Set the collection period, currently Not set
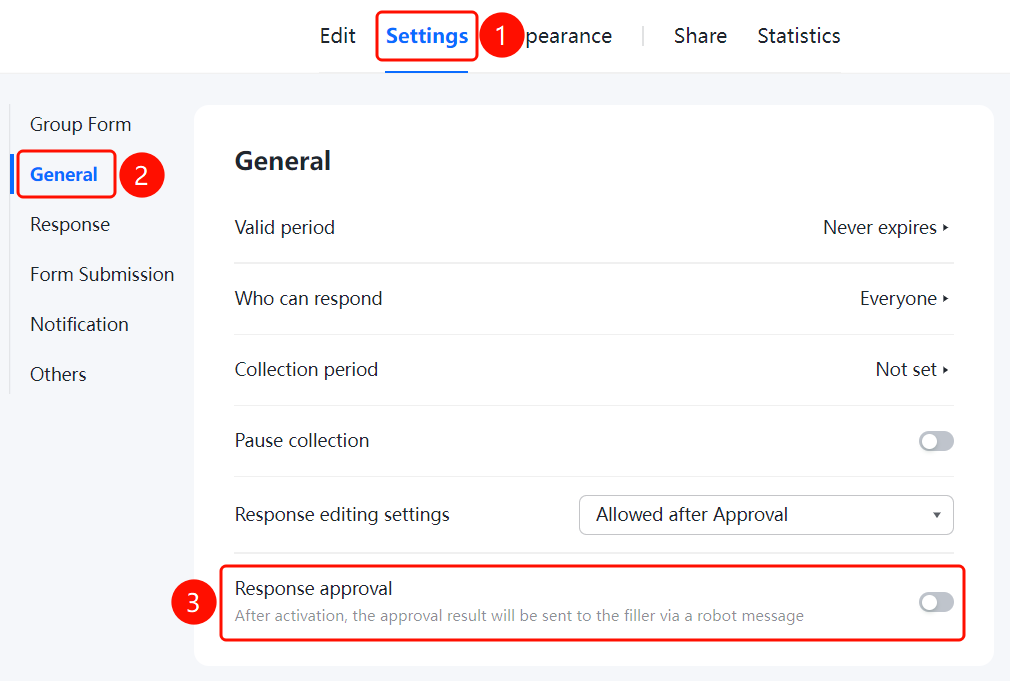 pyautogui.click(x=912, y=369)
